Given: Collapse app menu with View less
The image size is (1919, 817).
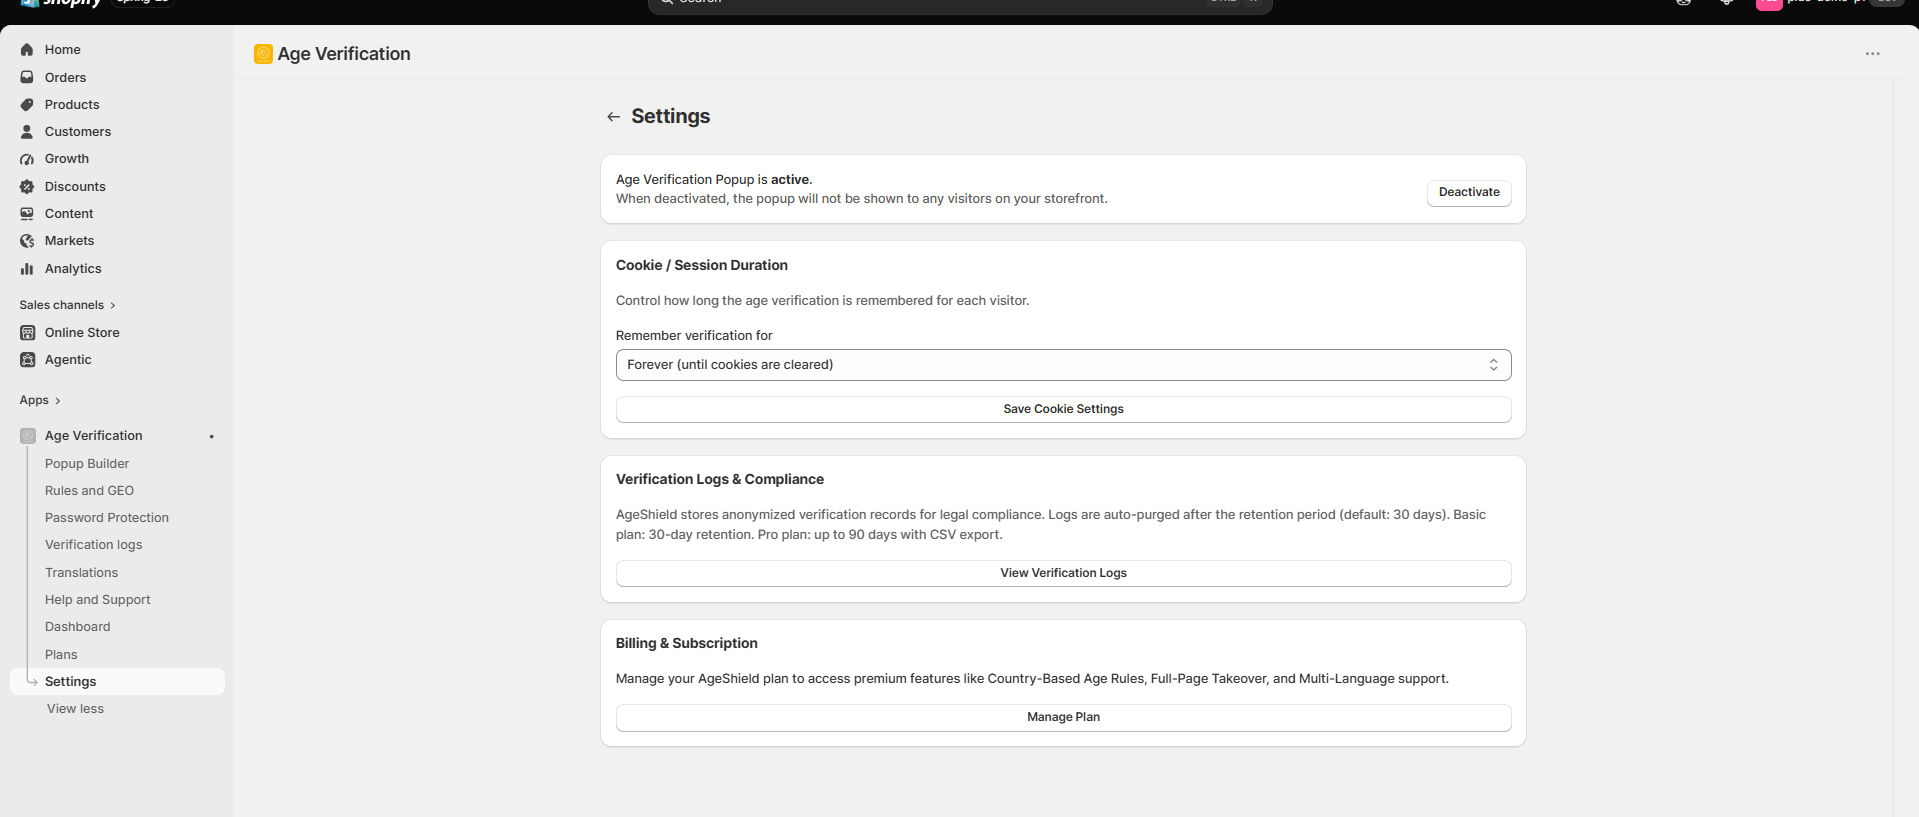Looking at the screenshot, I should click(x=75, y=709).
